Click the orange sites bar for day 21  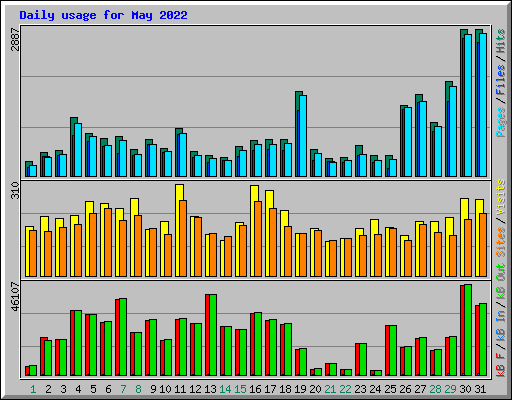point(333,259)
